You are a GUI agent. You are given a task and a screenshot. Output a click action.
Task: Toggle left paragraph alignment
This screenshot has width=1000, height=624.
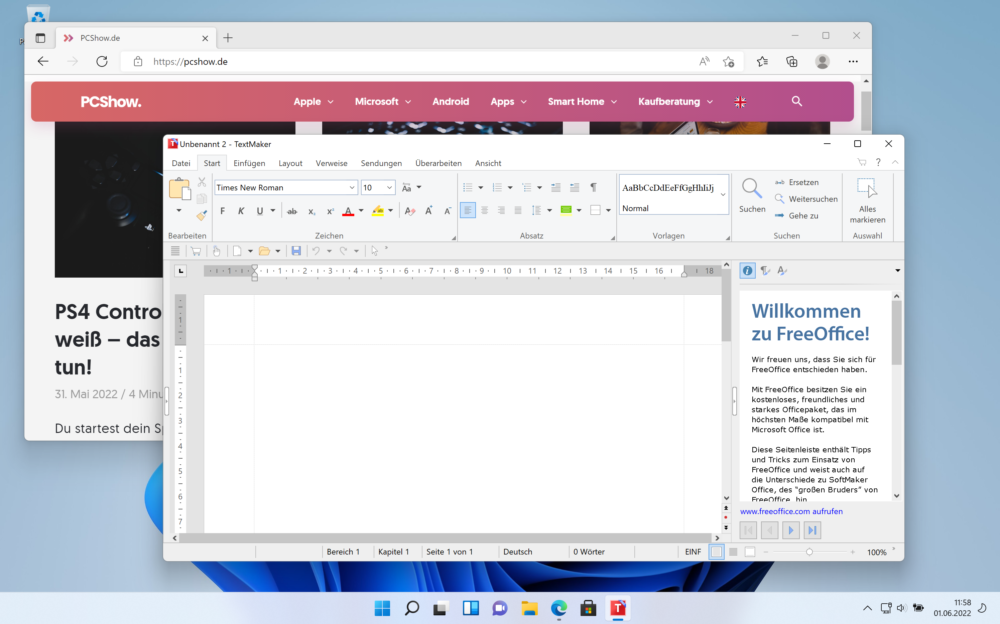pyautogui.click(x=467, y=210)
